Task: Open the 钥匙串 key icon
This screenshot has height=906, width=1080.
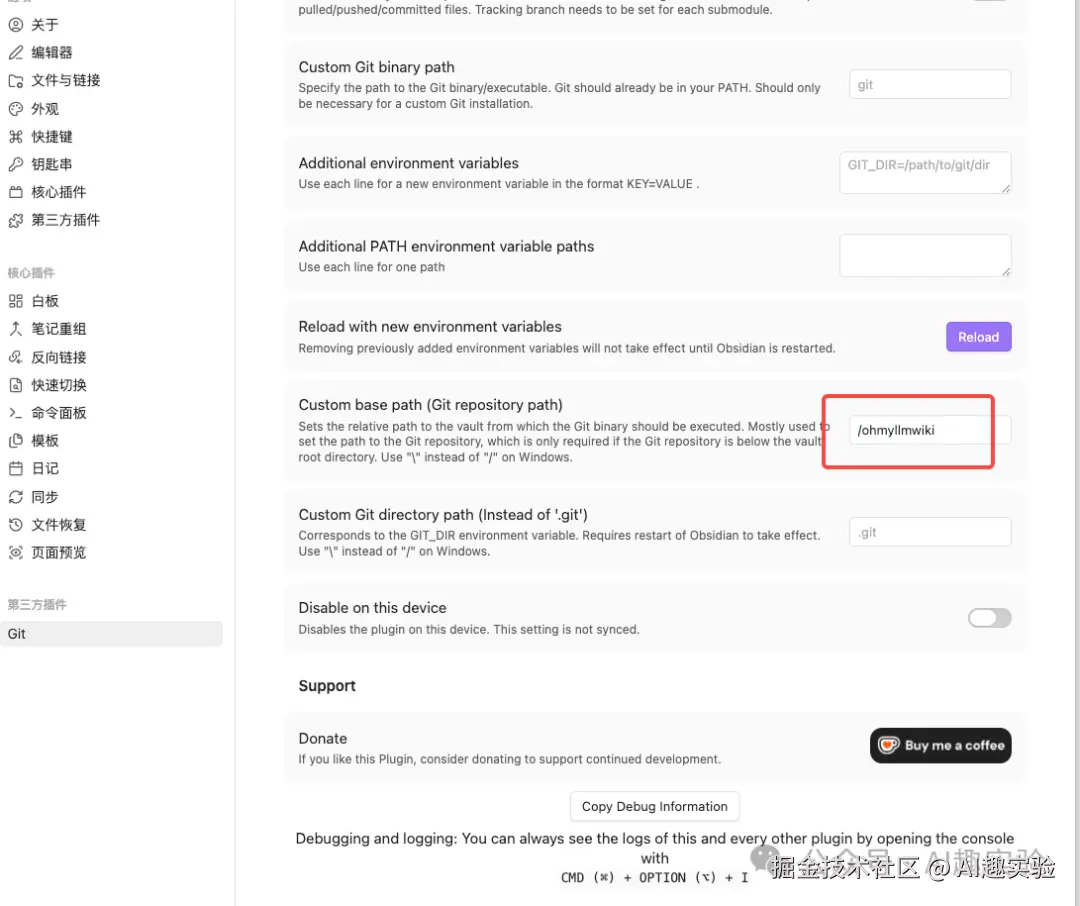Action: (16, 164)
